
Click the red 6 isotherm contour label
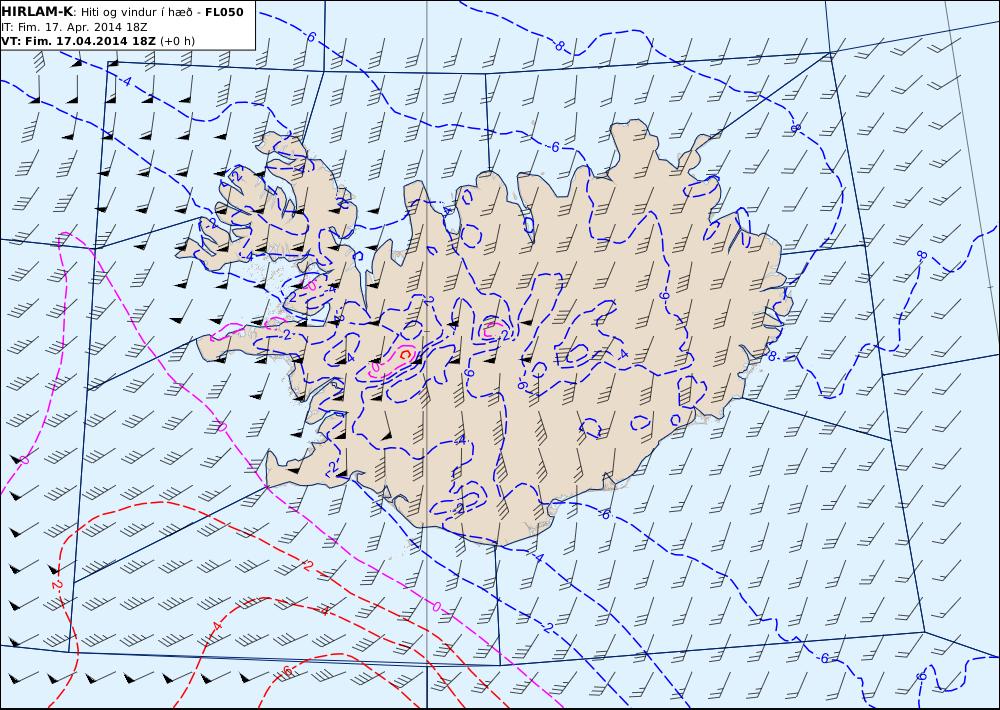pos(287,671)
